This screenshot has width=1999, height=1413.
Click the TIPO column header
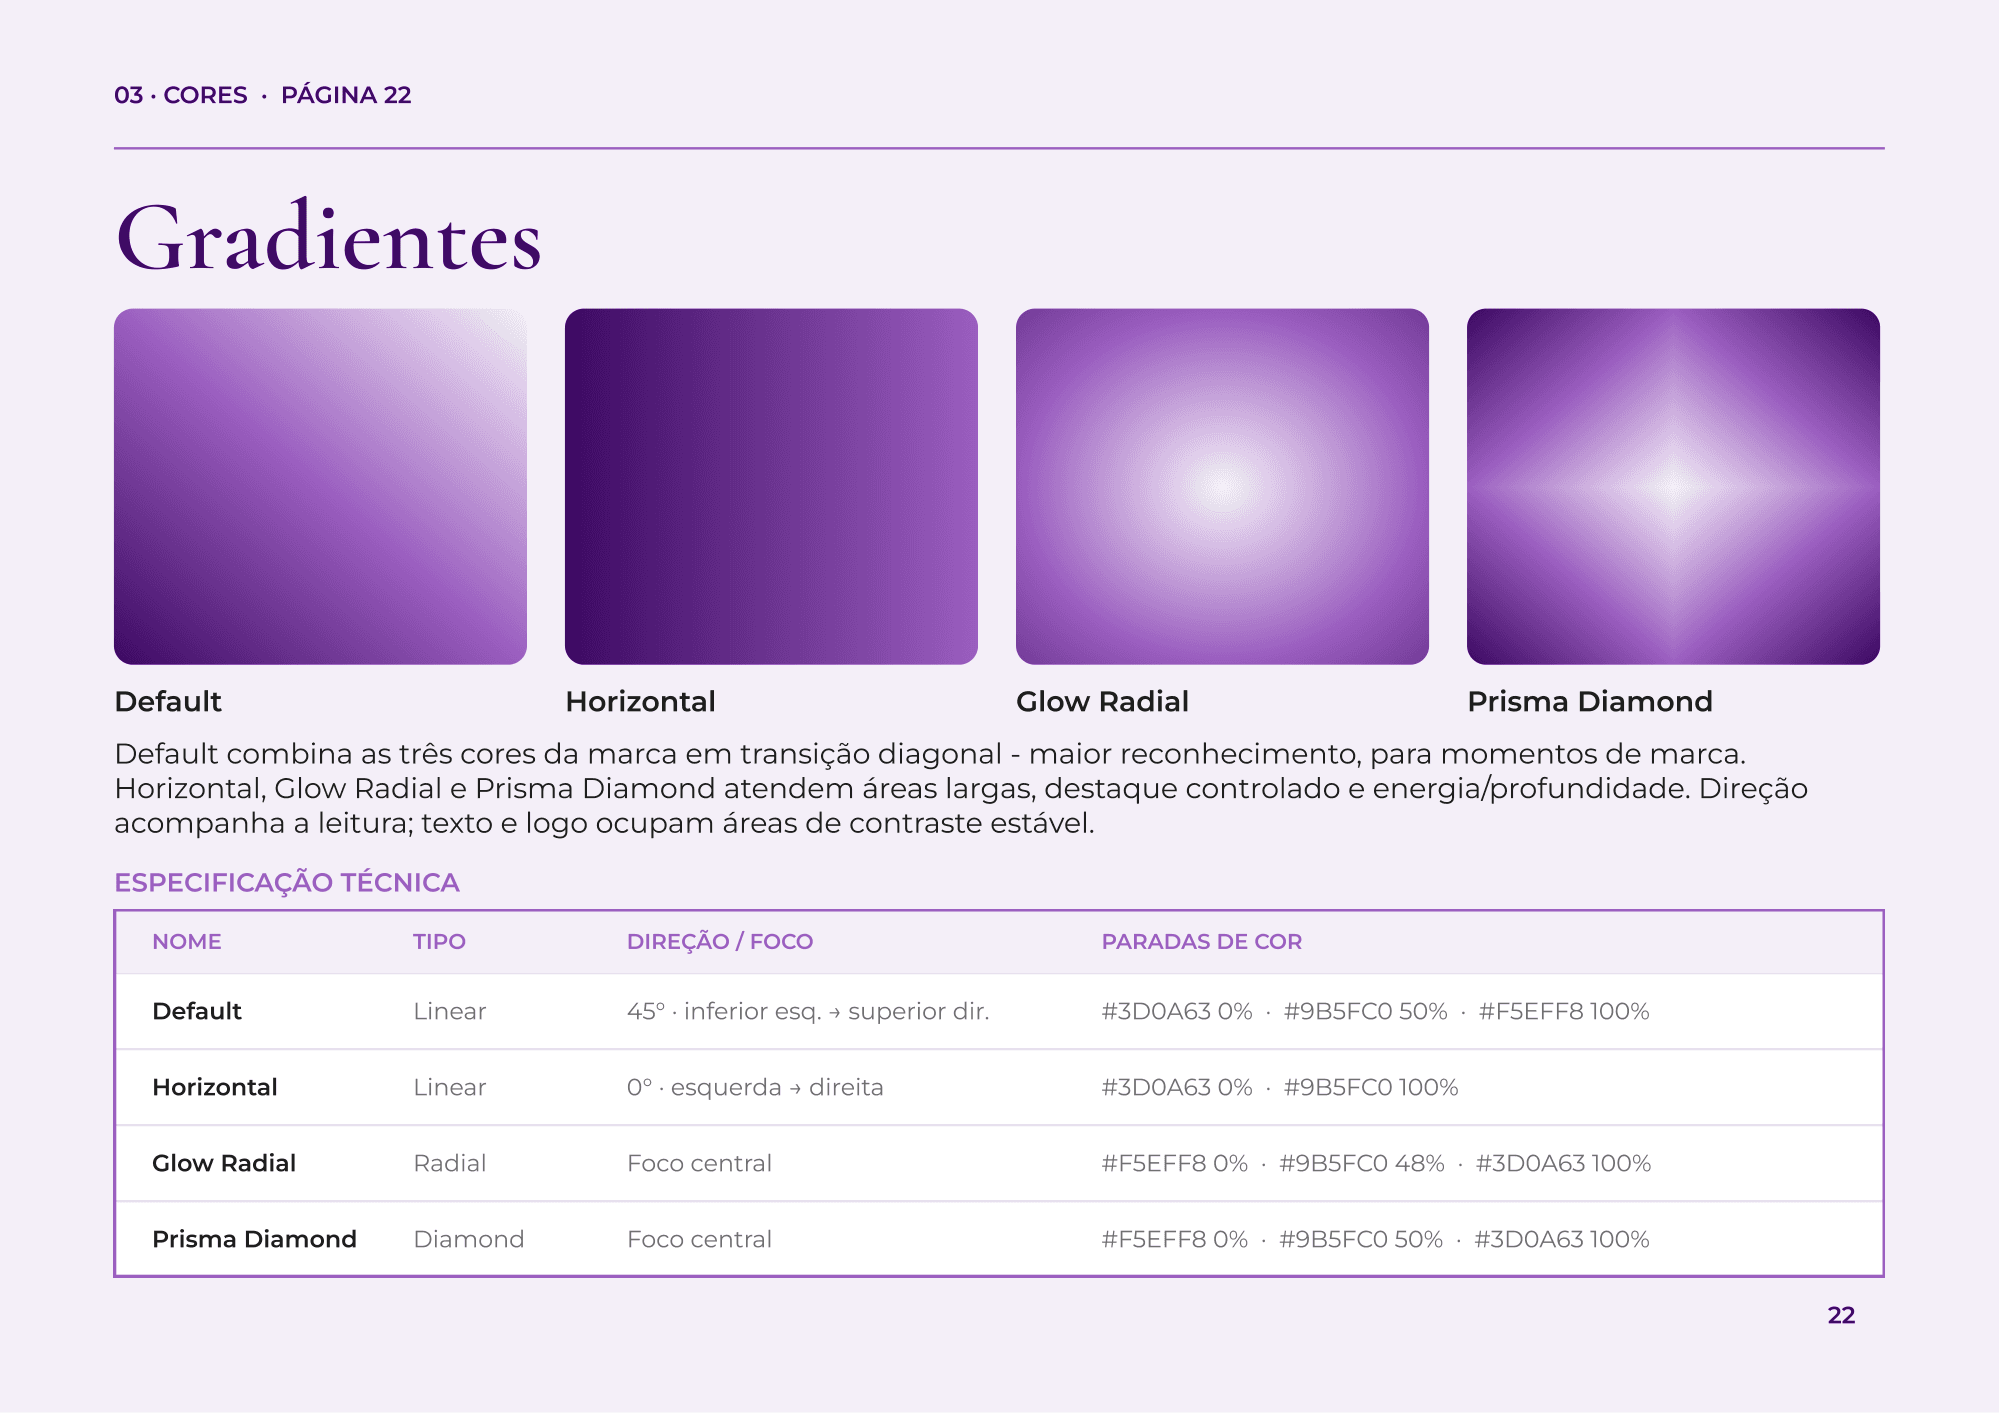click(440, 941)
